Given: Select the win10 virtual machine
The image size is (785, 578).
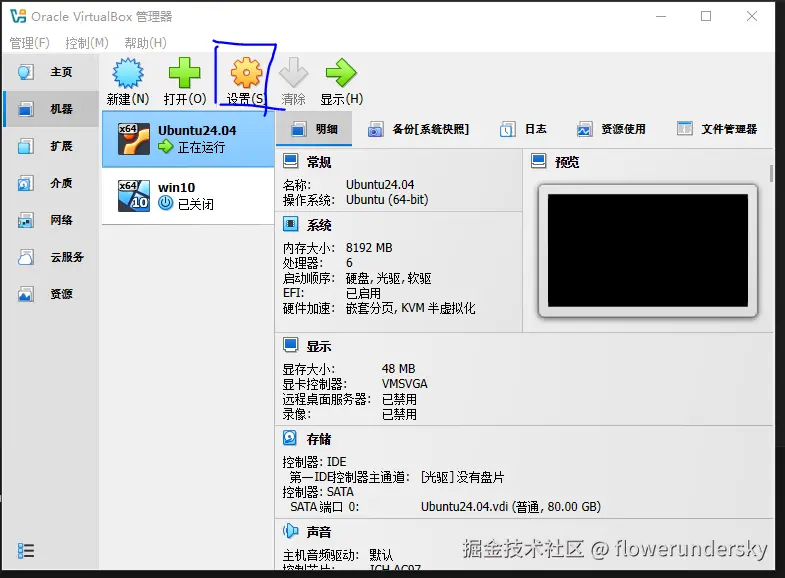Looking at the screenshot, I should point(188,196).
